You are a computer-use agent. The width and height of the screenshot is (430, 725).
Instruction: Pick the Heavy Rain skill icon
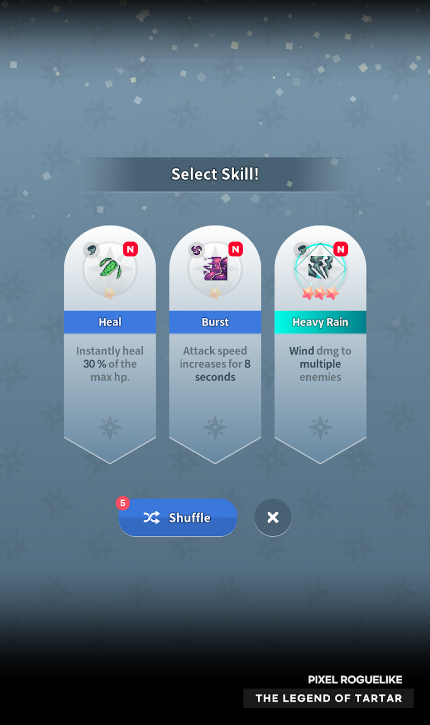click(320, 268)
